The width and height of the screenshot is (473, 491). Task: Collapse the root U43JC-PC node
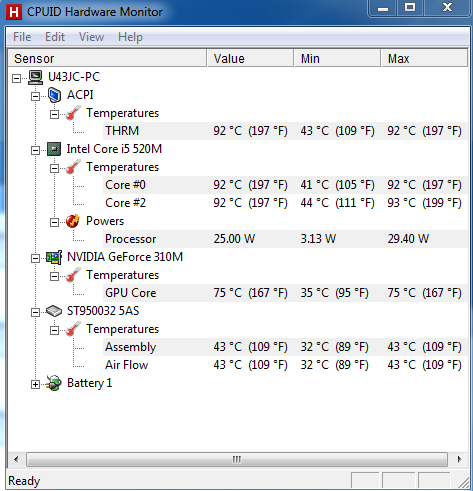pyautogui.click(x=16, y=78)
